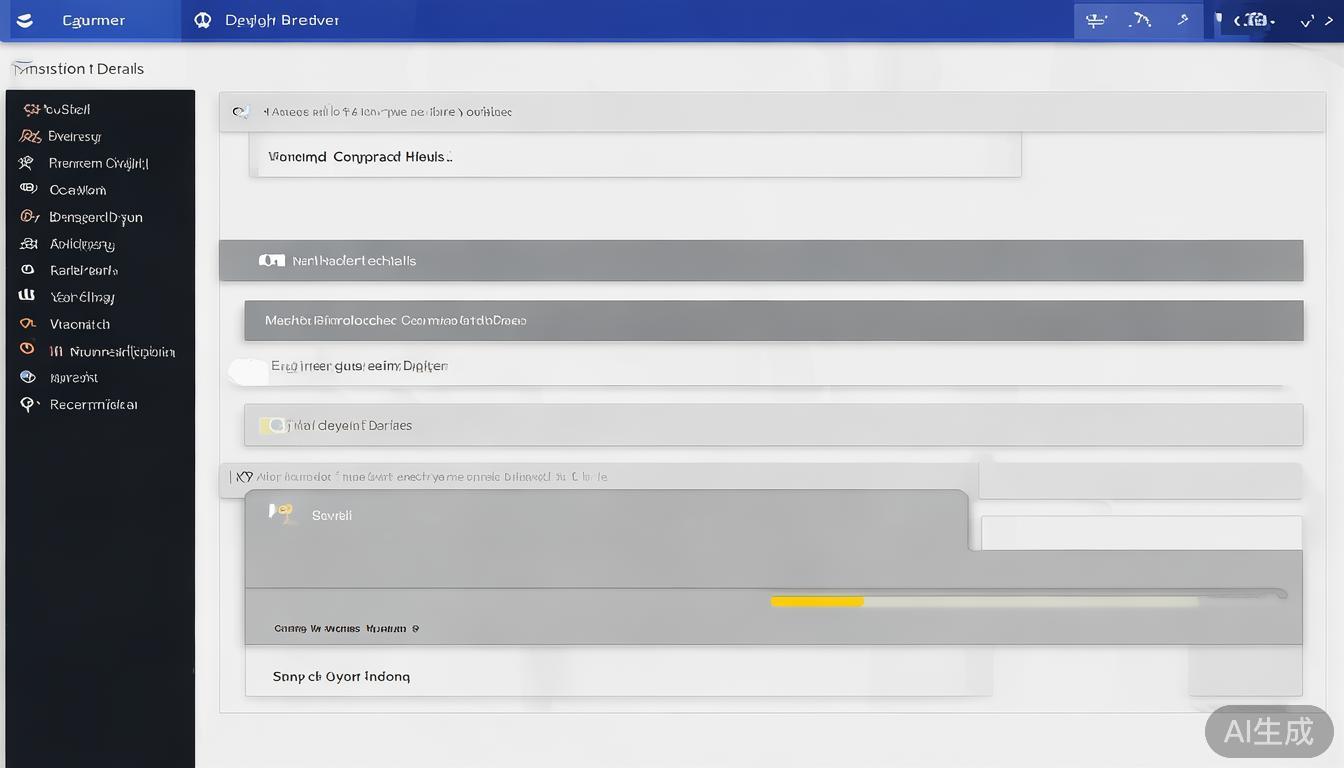1344x768 pixels.
Task: Toggle the white switch icon in 'Nerthaderl echialls' bar
Action: click(x=271, y=260)
